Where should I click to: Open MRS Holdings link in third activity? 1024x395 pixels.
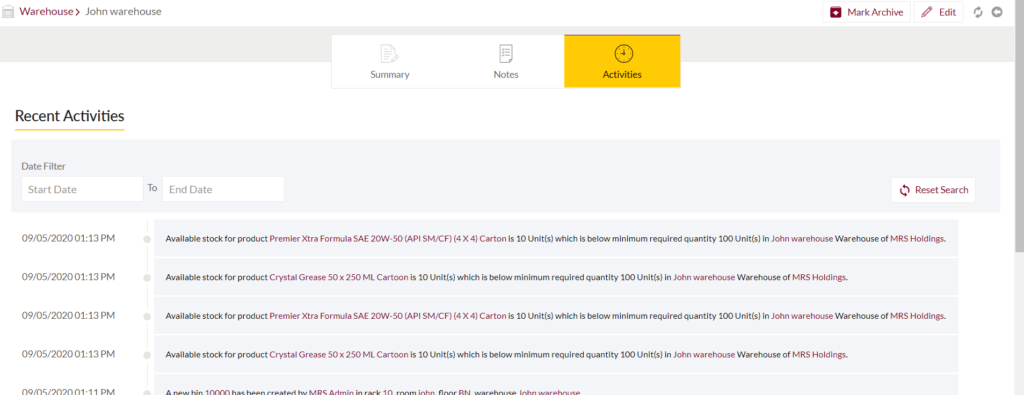tap(917, 316)
